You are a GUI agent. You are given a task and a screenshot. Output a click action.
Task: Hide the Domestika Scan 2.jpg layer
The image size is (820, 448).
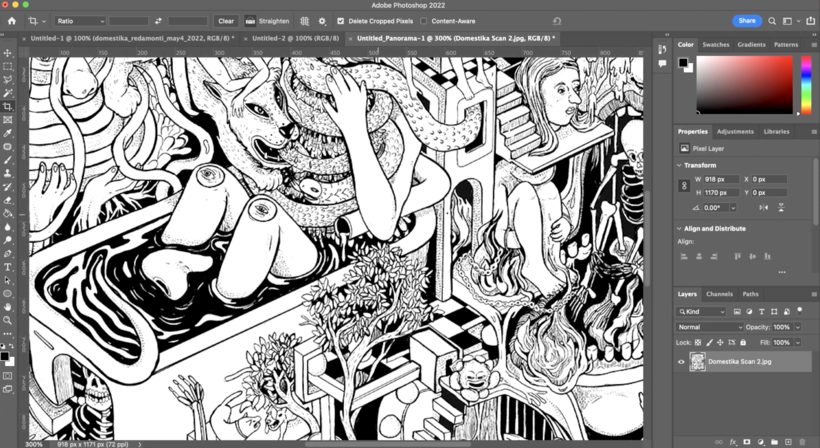(x=681, y=362)
